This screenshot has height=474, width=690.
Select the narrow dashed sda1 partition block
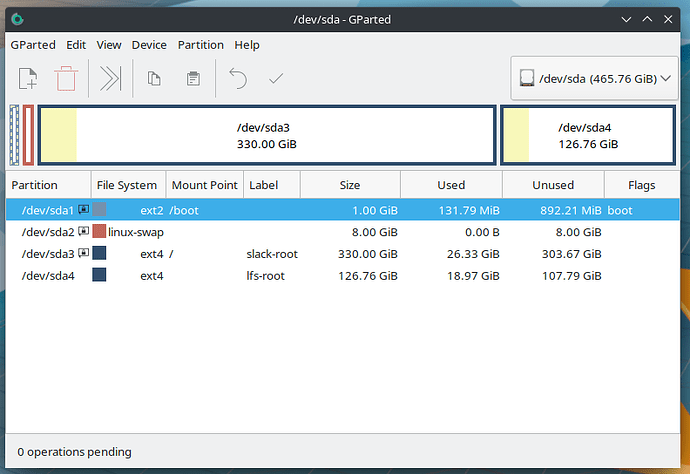coord(14,135)
